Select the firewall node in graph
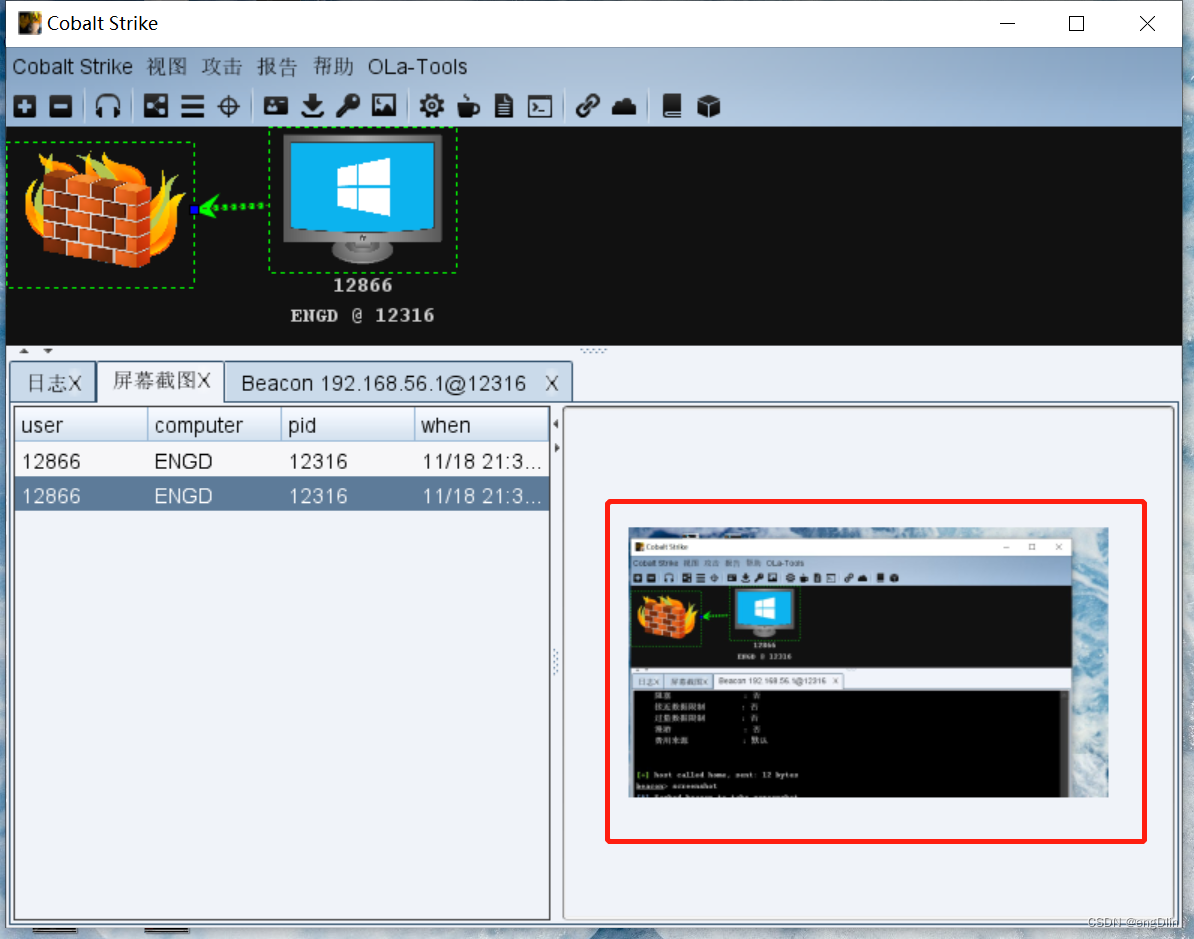Viewport: 1194px width, 939px height. [x=101, y=215]
